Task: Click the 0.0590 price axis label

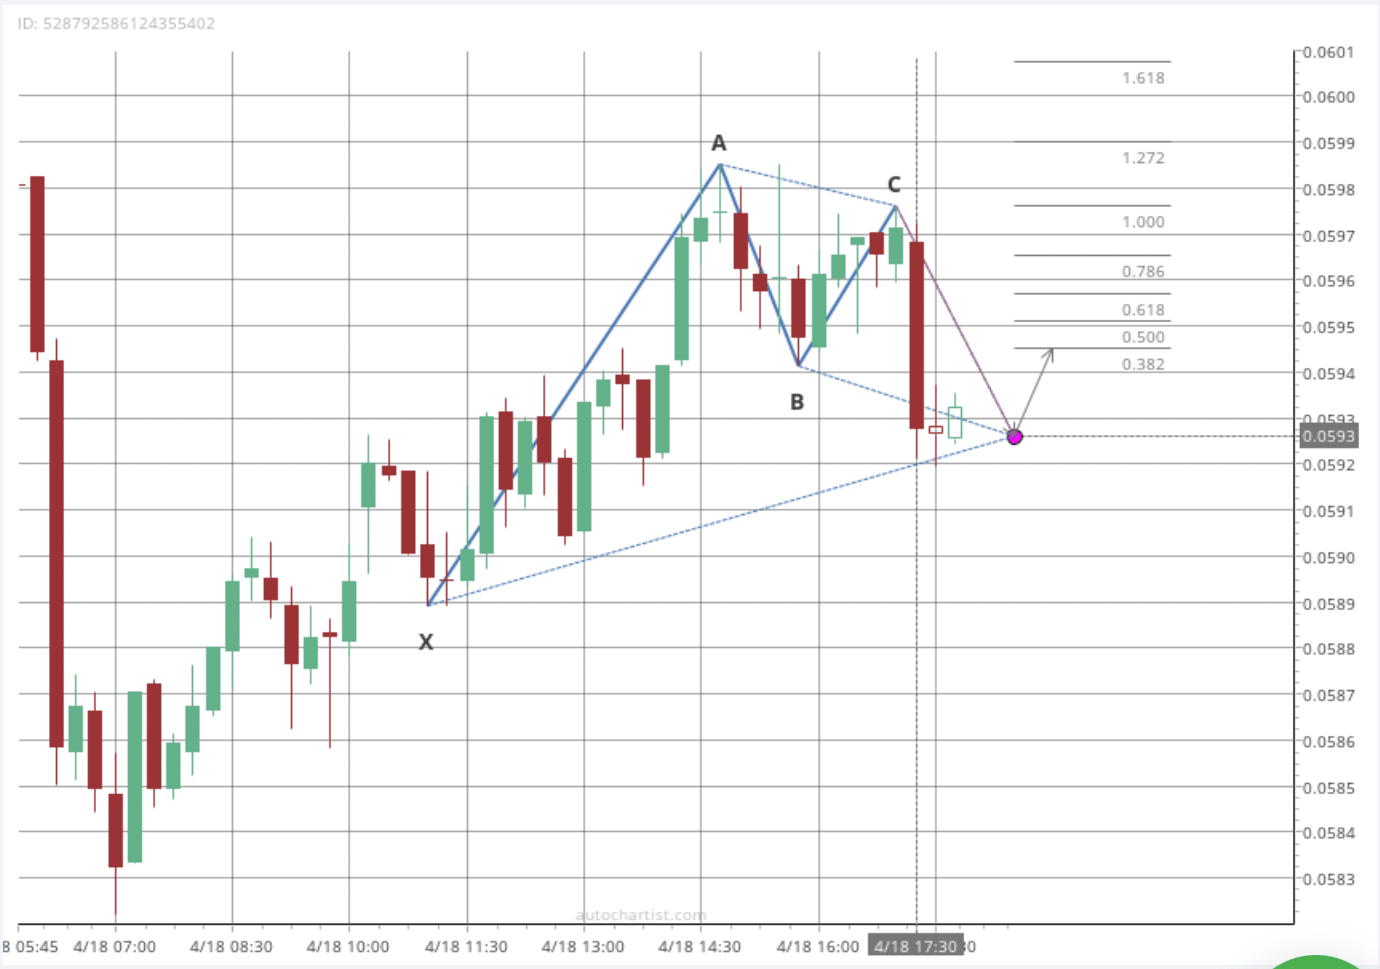Action: [x=1329, y=558]
